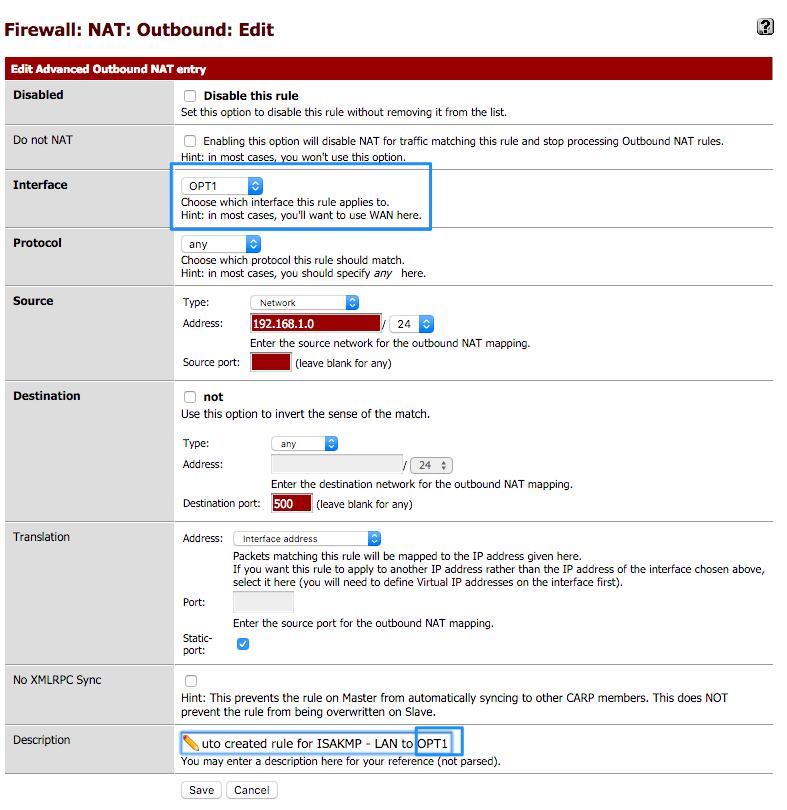Screen dimensions: 787x810
Task: Click the Source port input field
Action: [x=271, y=363]
